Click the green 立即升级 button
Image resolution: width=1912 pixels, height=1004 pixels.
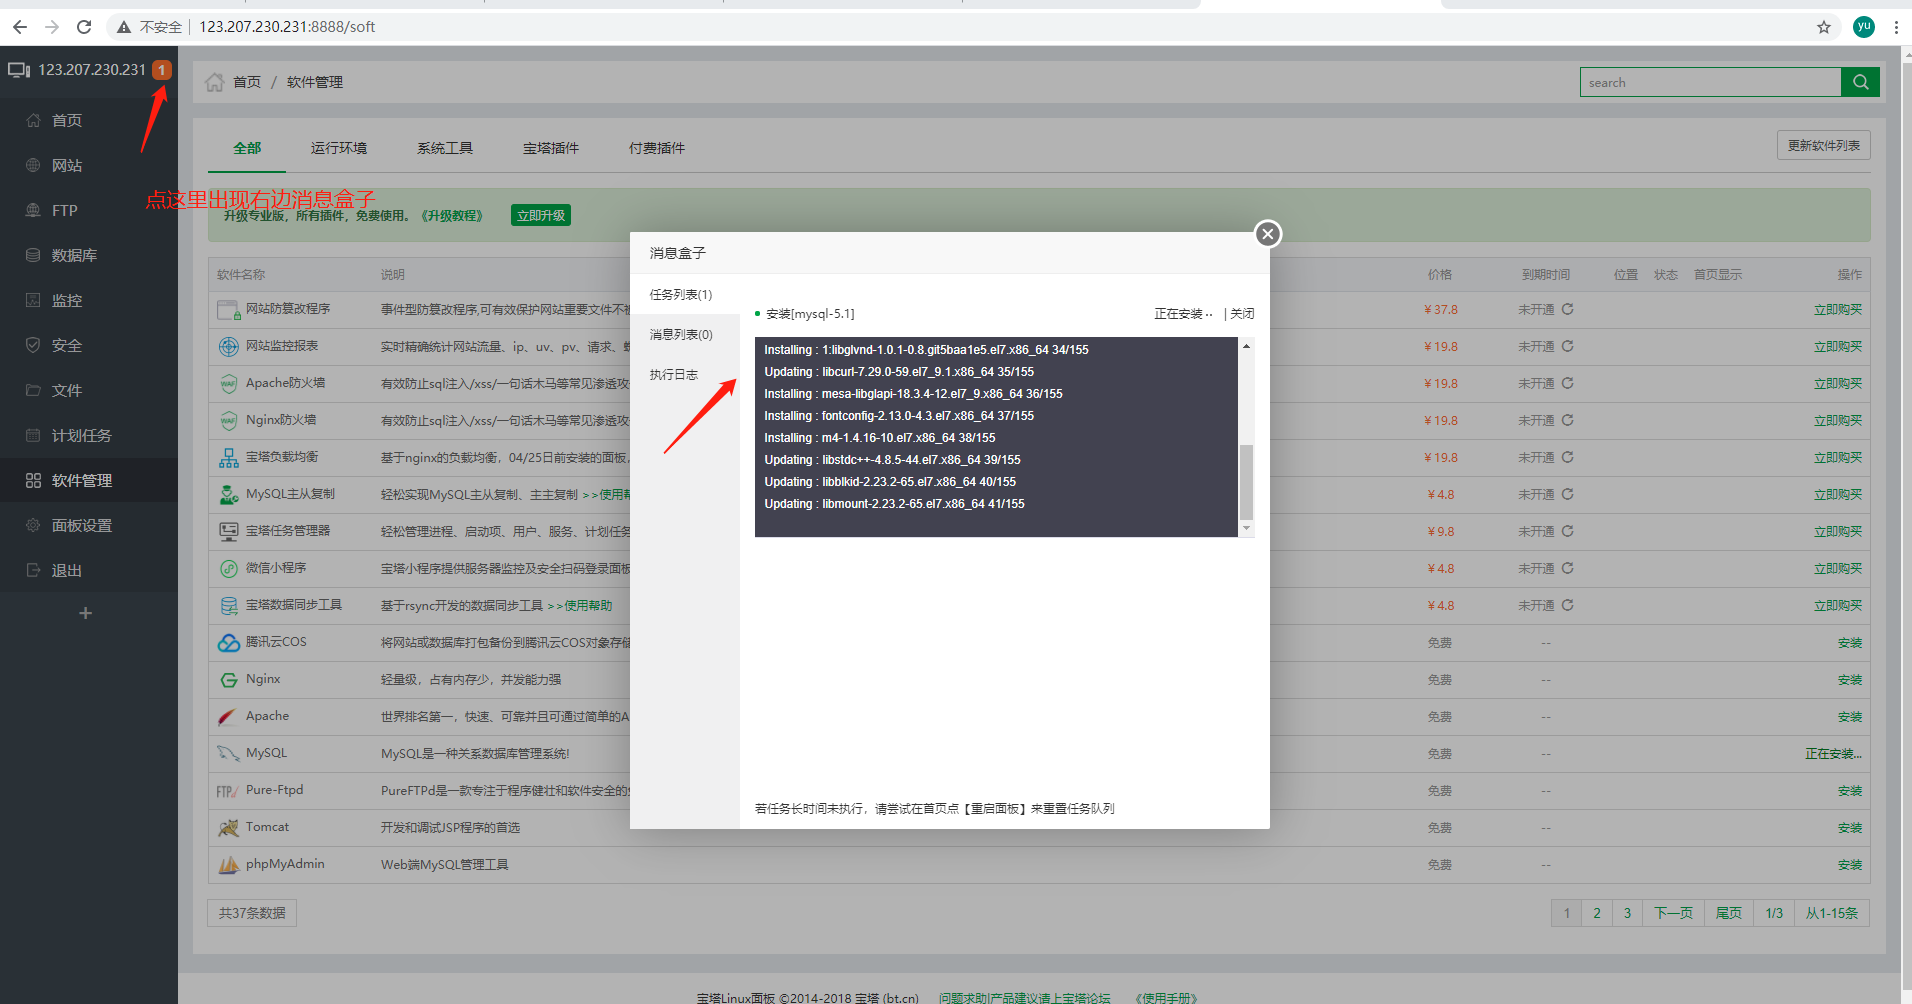(x=541, y=215)
